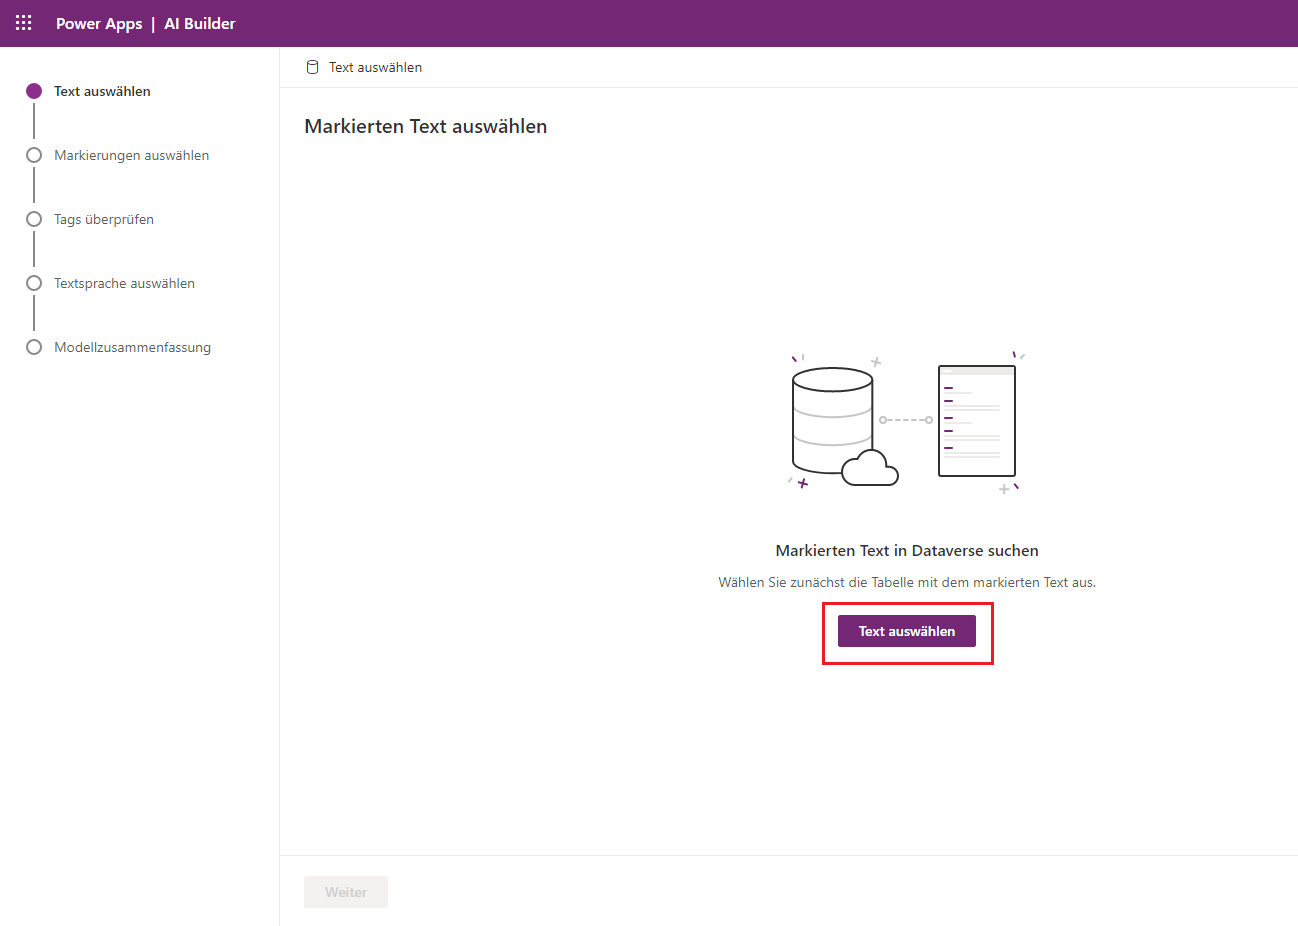Select the Modellzusammenfassung step circle
Screen dimensions: 1298x926
click(34, 347)
